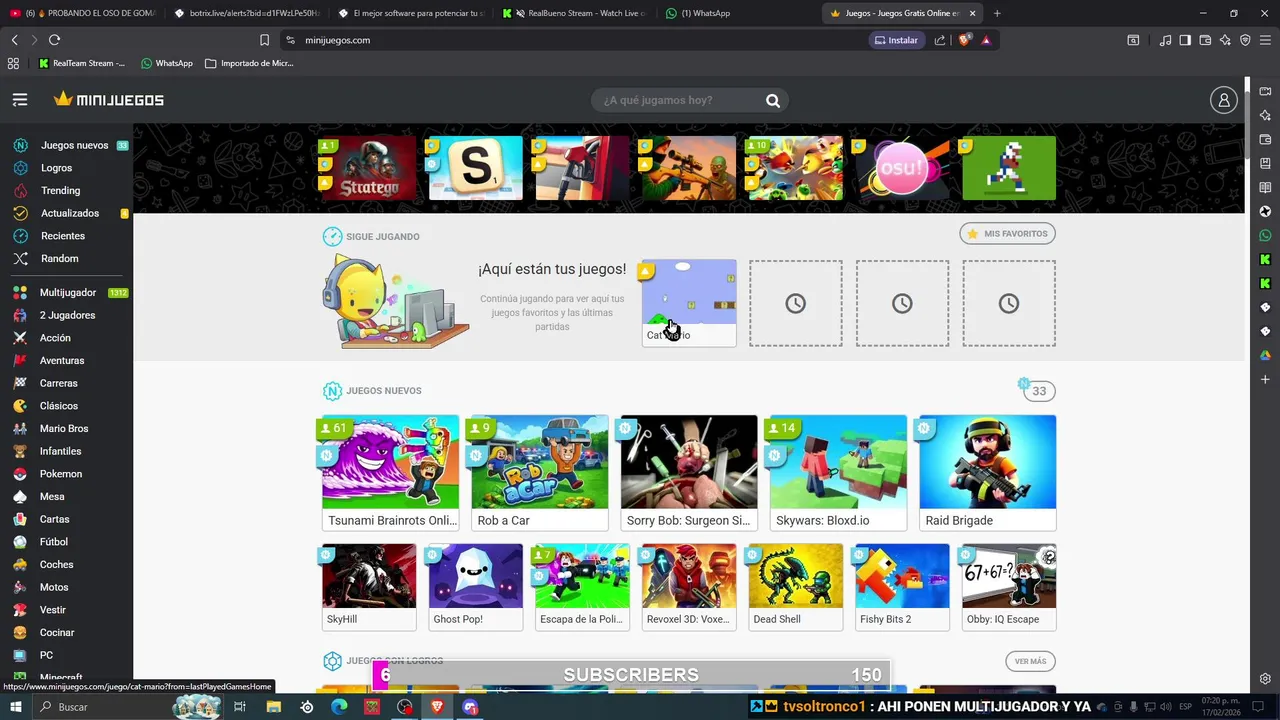Open the Skywars: Bloxd.io game card

pyautogui.click(x=838, y=472)
